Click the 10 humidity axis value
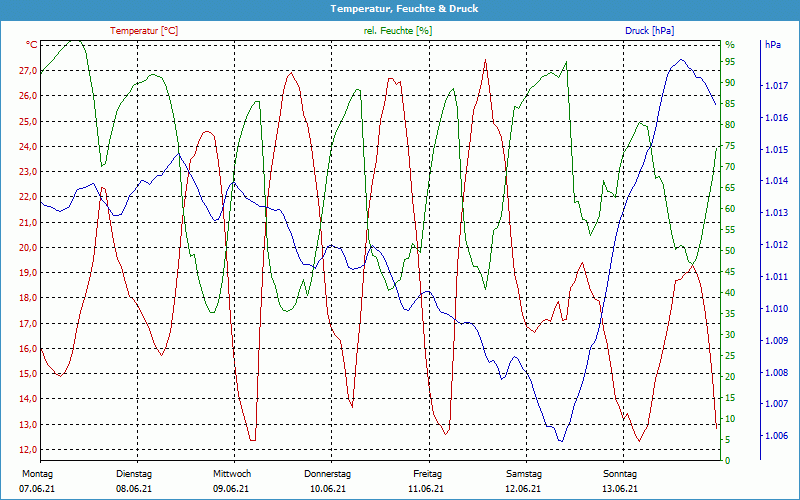 click(730, 418)
